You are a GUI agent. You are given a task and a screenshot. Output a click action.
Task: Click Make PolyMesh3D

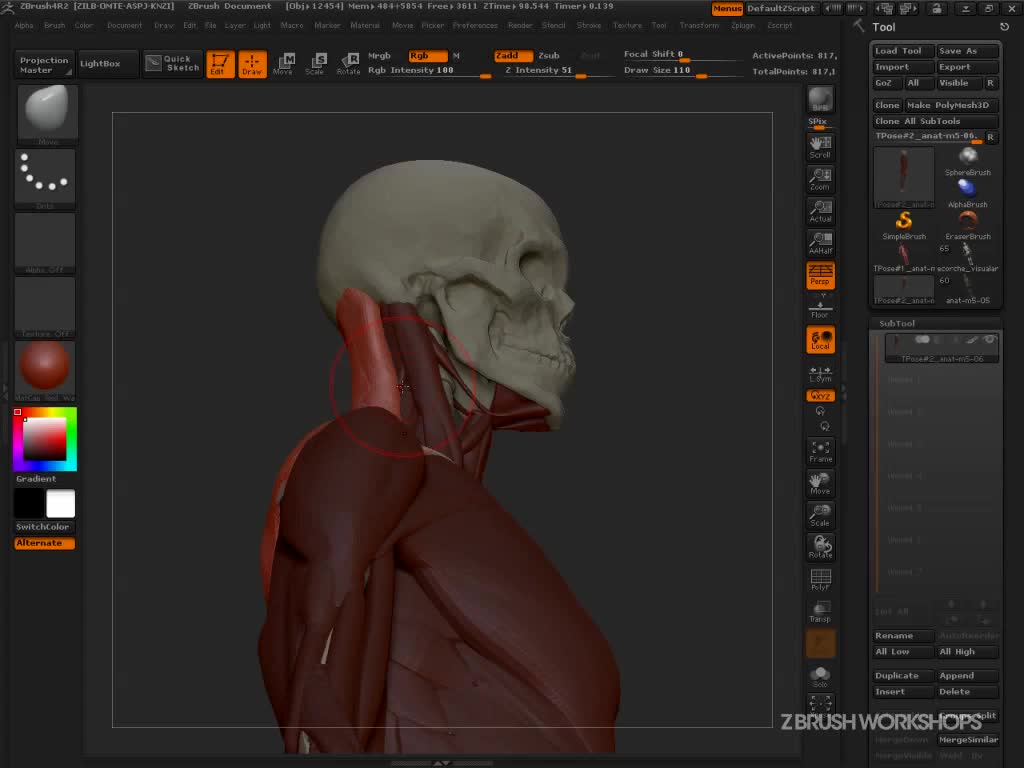click(950, 105)
